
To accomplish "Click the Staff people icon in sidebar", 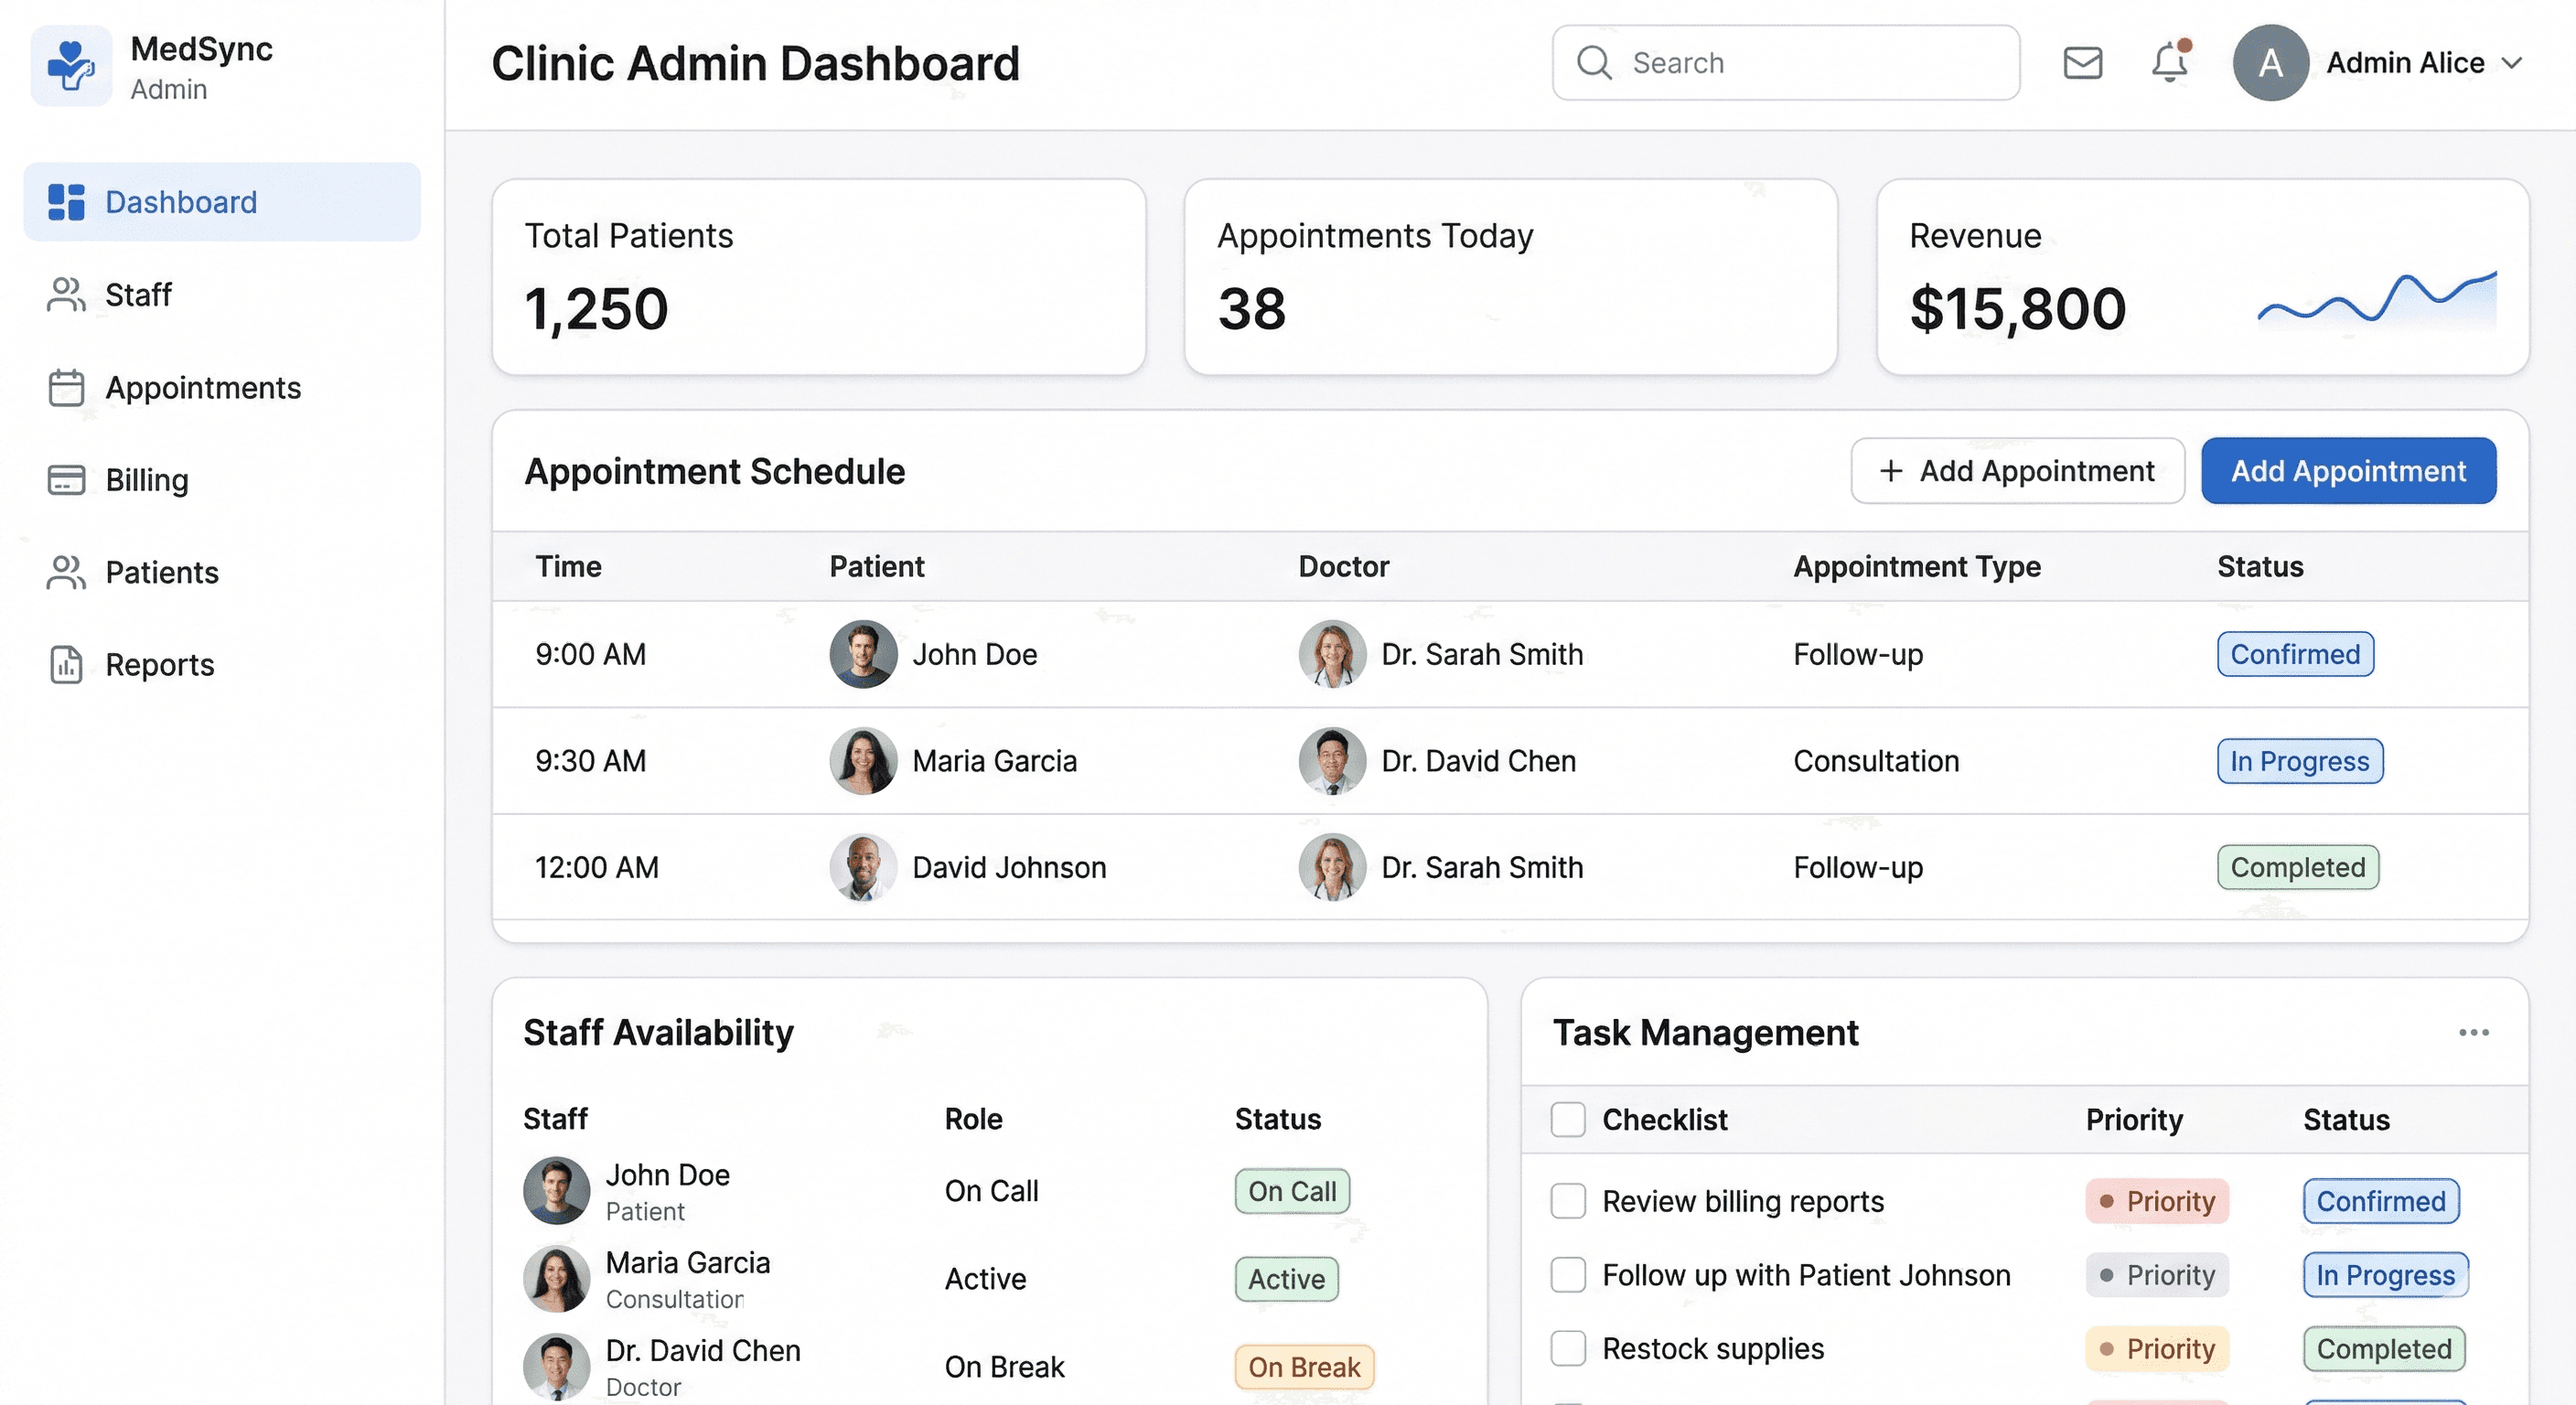I will point(66,295).
